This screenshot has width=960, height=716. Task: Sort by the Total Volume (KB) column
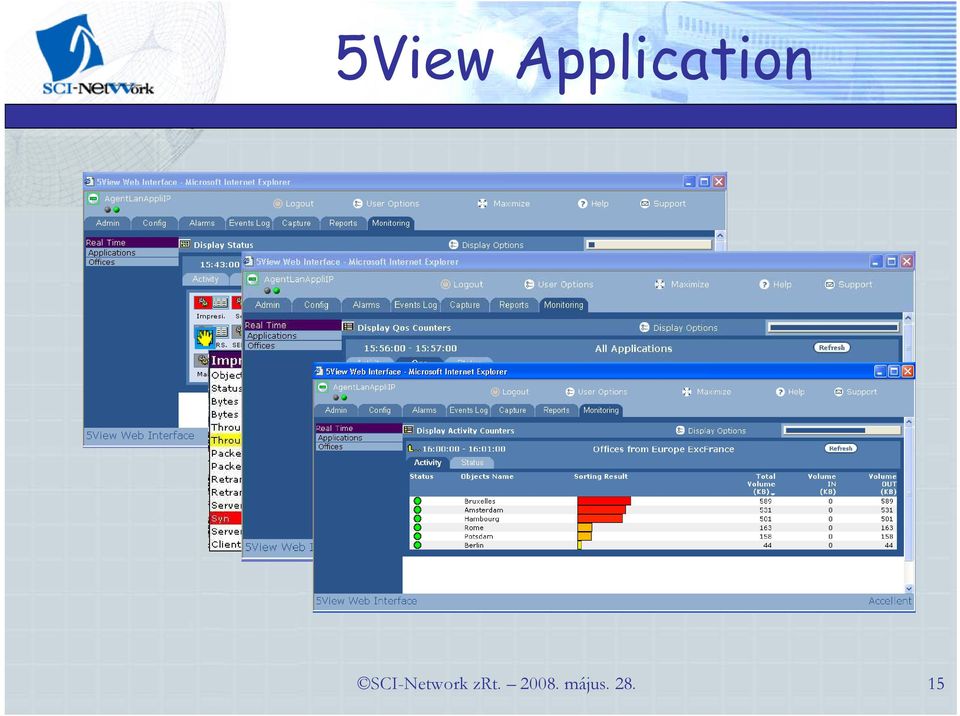click(761, 484)
